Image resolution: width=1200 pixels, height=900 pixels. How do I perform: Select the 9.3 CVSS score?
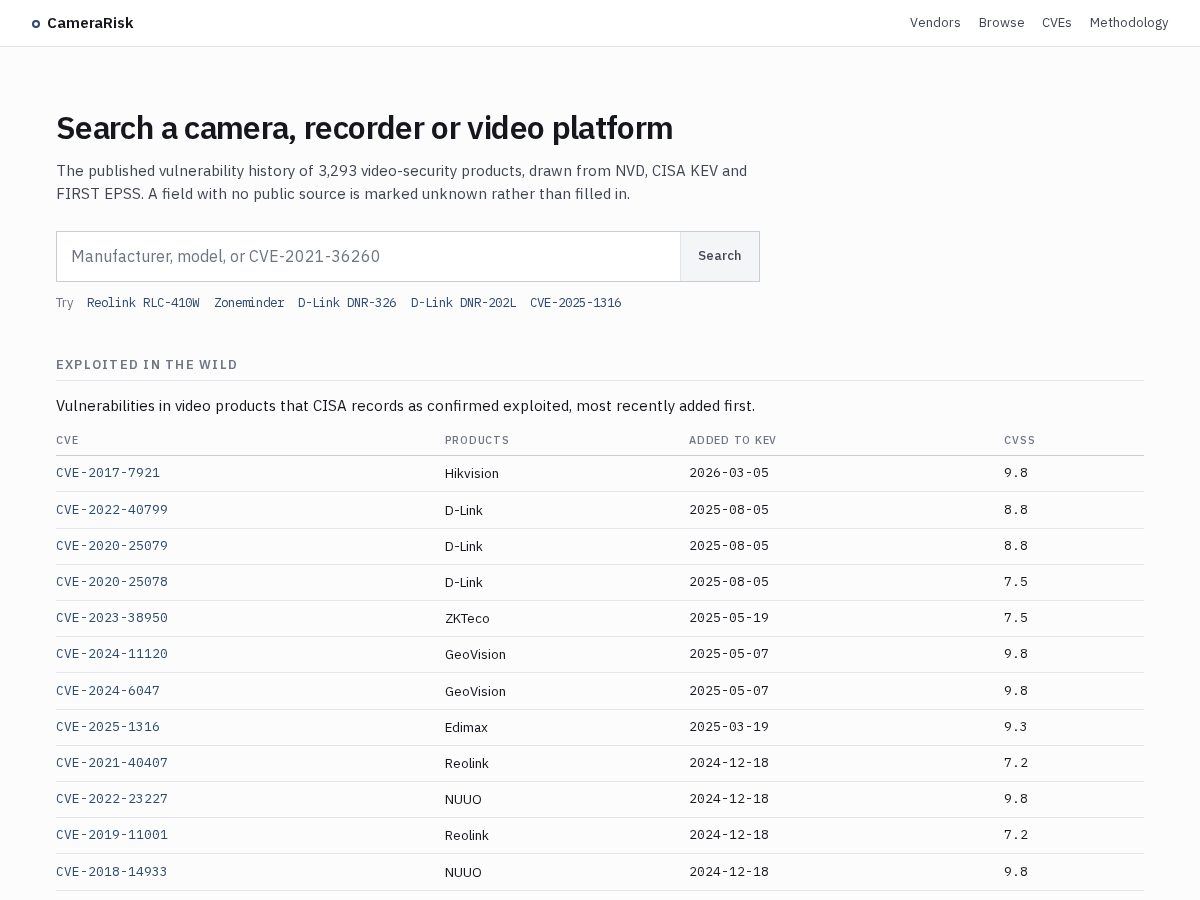point(1016,727)
